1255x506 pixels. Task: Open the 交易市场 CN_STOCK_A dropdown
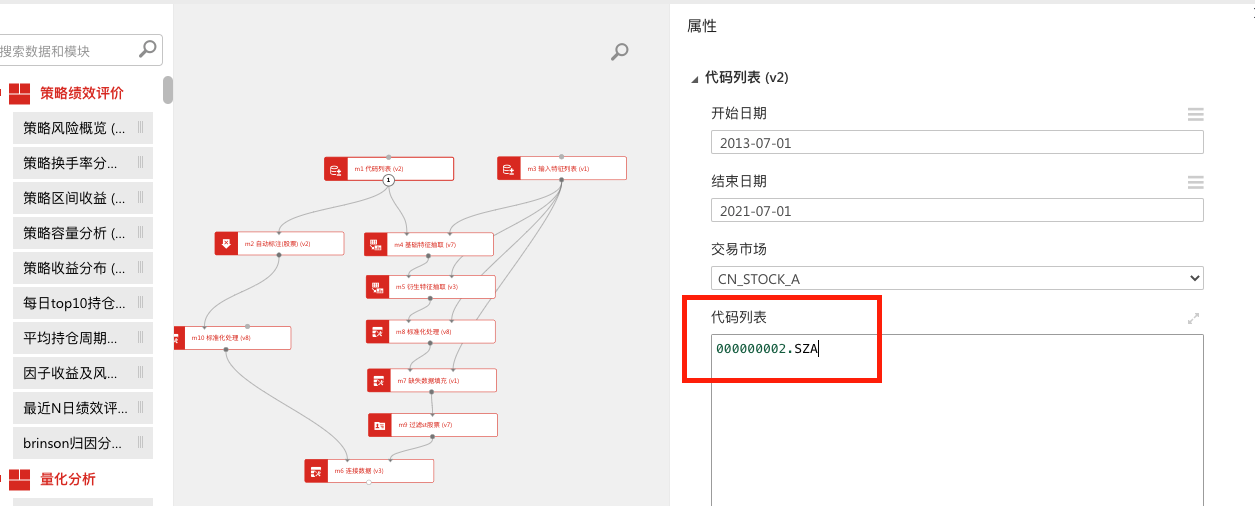(957, 279)
